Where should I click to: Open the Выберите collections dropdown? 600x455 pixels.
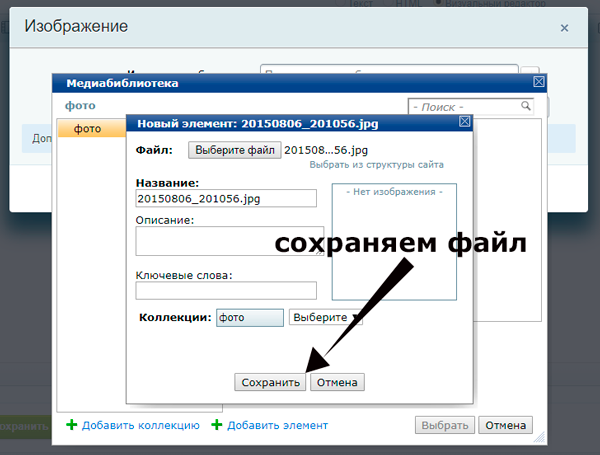[x=326, y=317]
